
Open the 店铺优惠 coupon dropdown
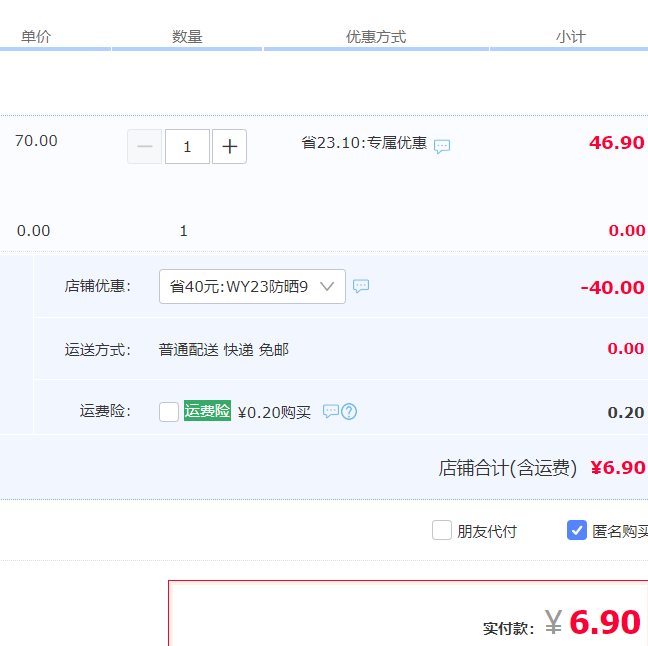click(x=252, y=286)
